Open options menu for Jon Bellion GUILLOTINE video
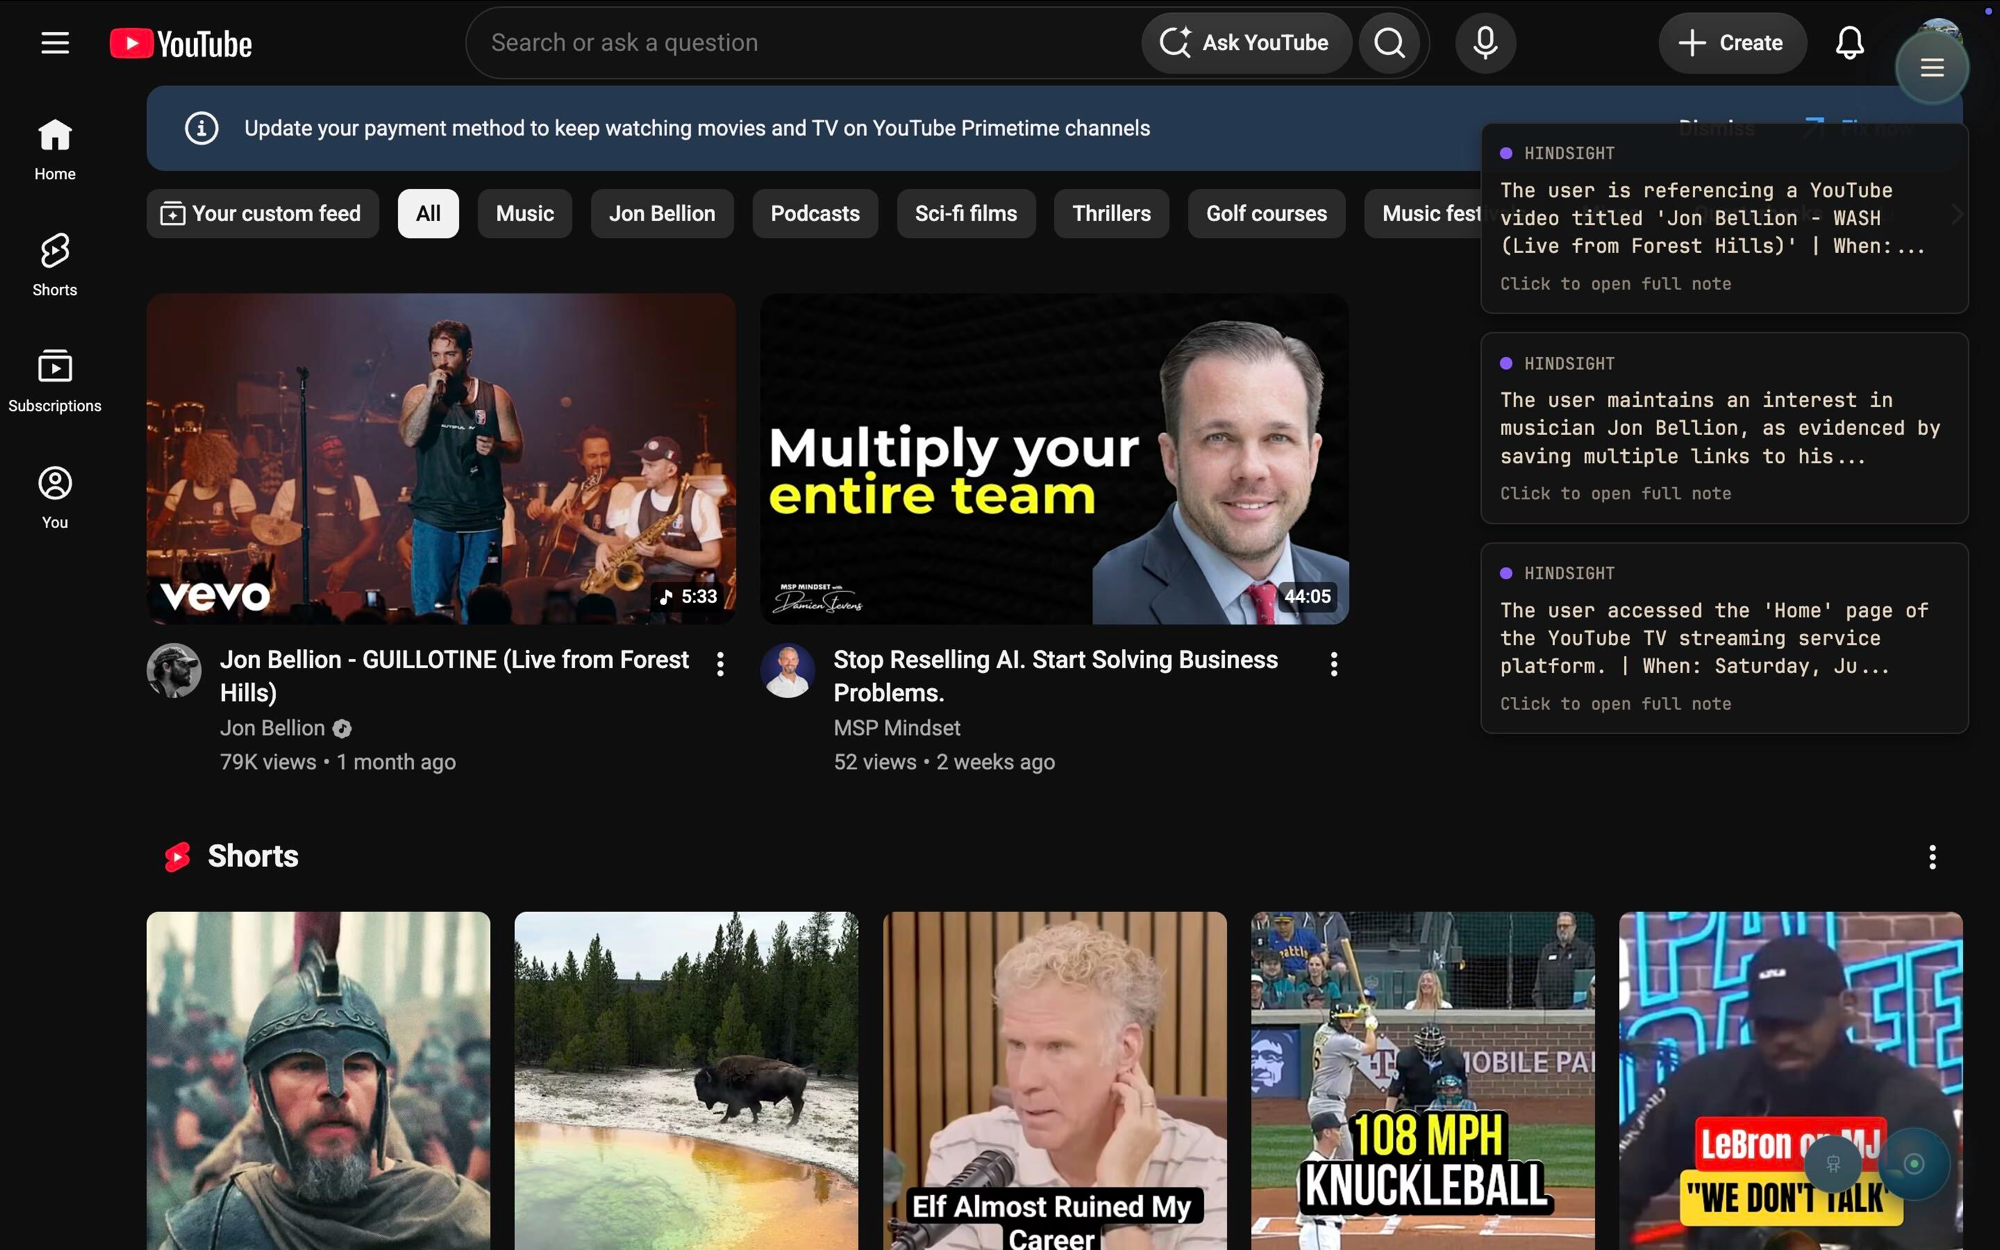Image resolution: width=2000 pixels, height=1250 pixels. tap(720, 664)
